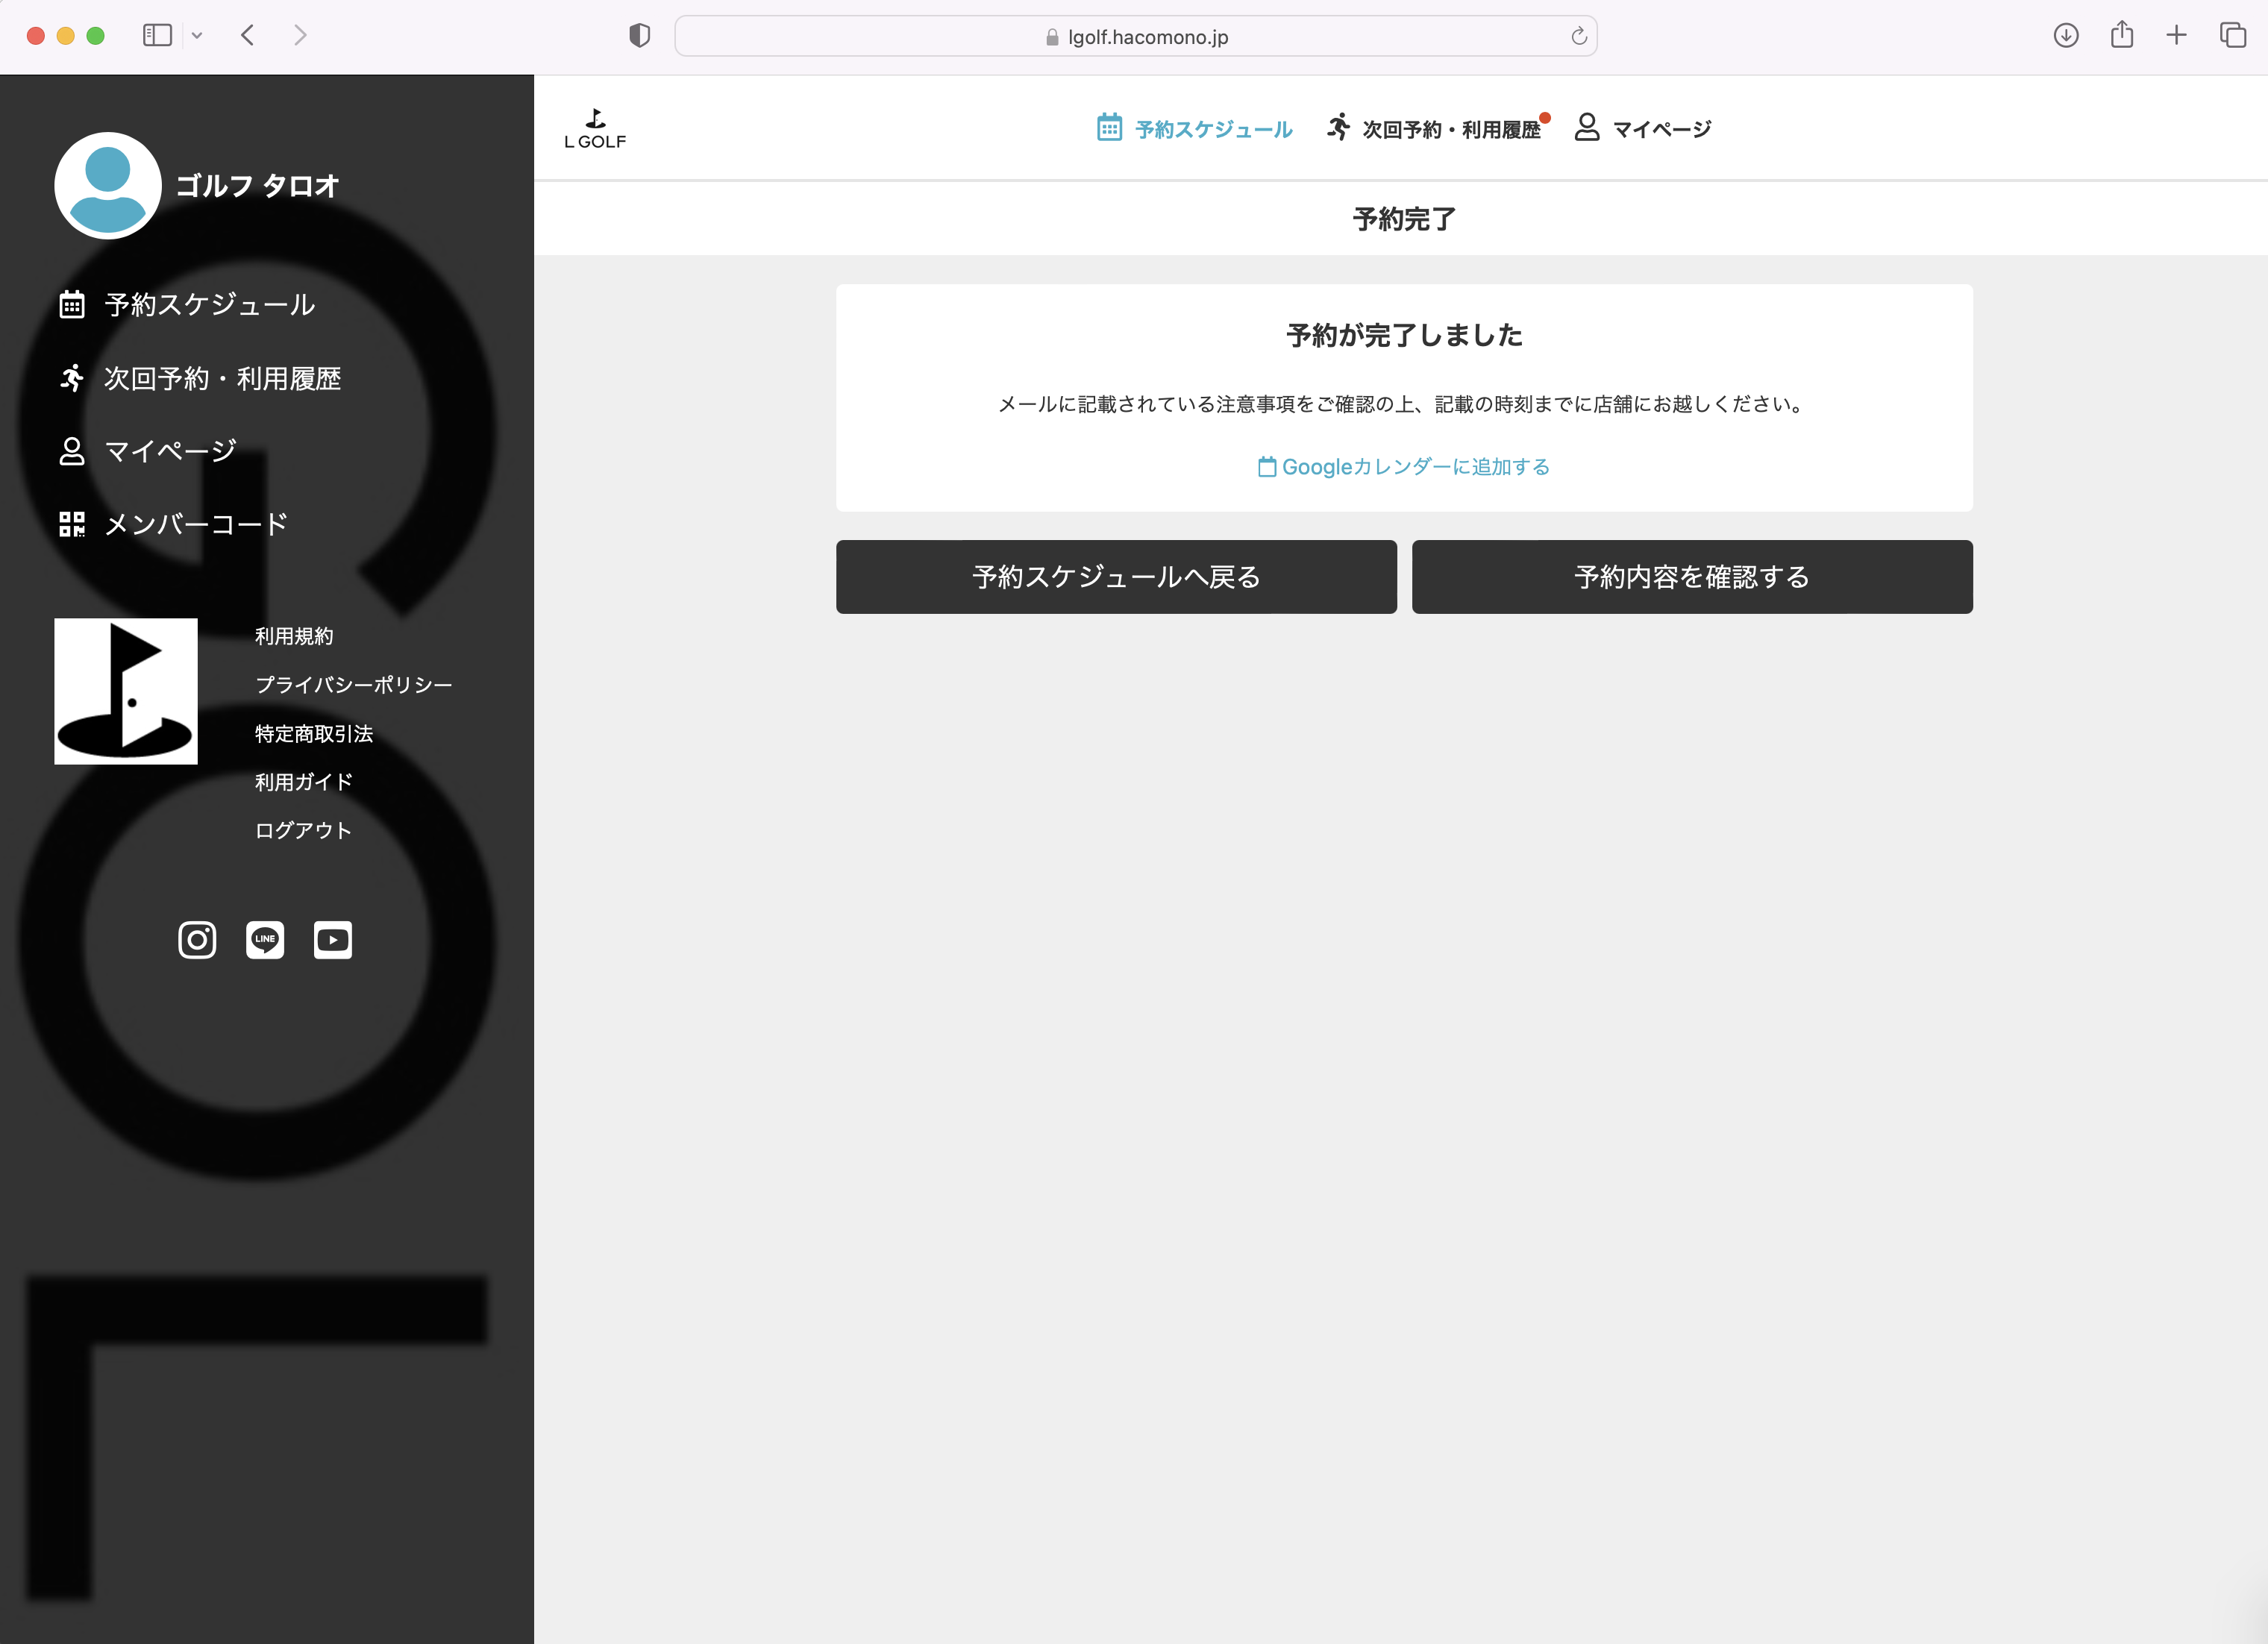The image size is (2268, 1644).
Task: Toggle the Safari sidebar button
Action: [x=157, y=36]
